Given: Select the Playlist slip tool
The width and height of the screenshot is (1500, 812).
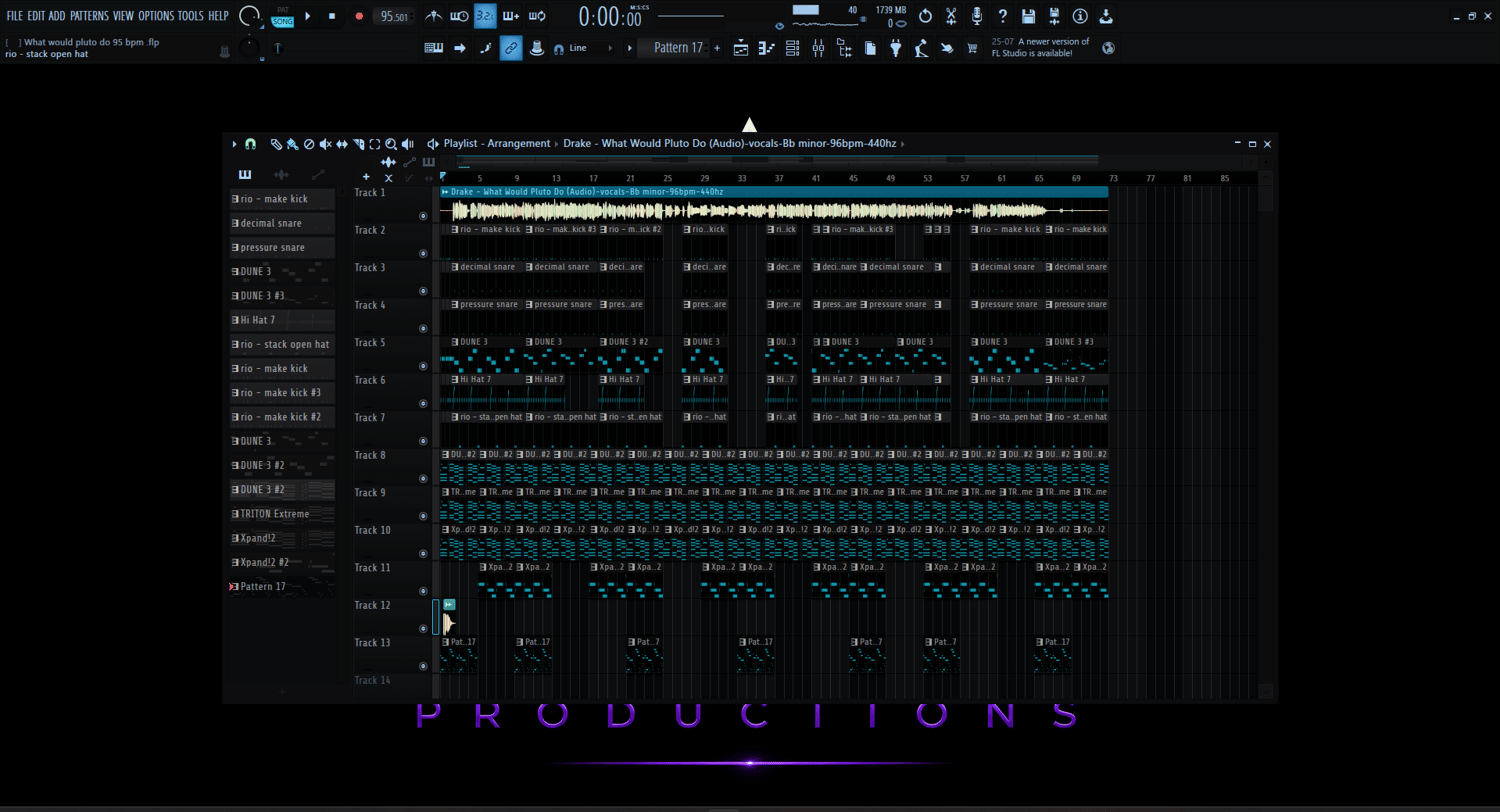Looking at the screenshot, I should coord(342,144).
